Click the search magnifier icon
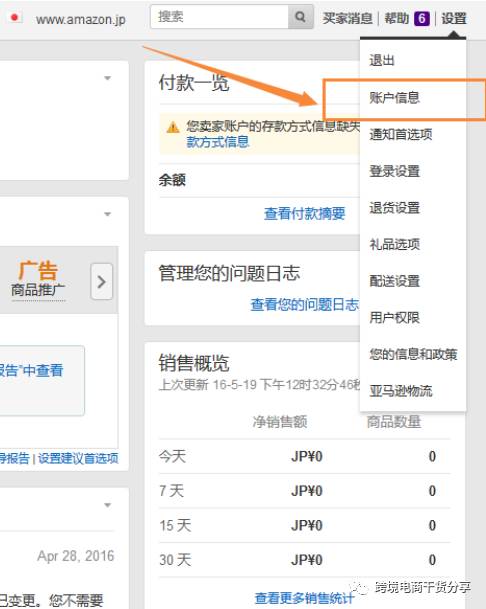486x609 pixels. pos(300,17)
